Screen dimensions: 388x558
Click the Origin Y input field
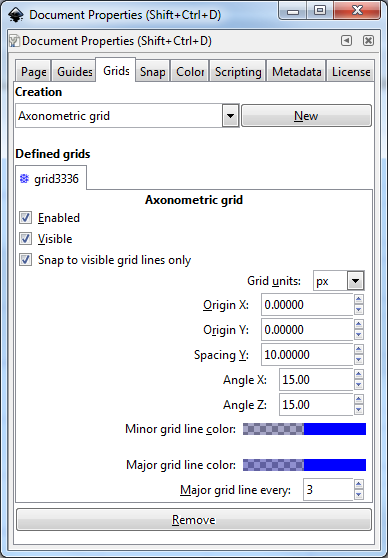(x=307, y=330)
